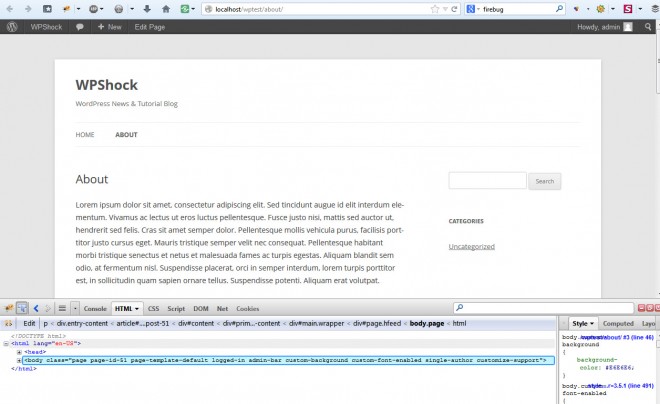Open the red S icon dropdown arrow
Viewport: 660px width, 404px height.
pyautogui.click(x=640, y=9)
